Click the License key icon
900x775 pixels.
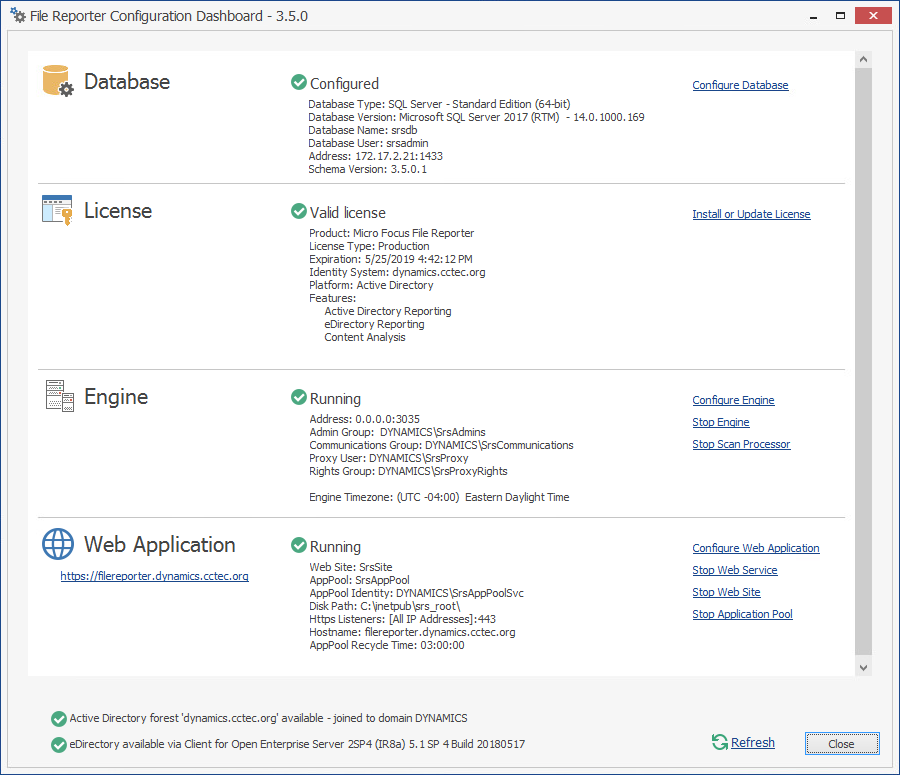click(58, 210)
